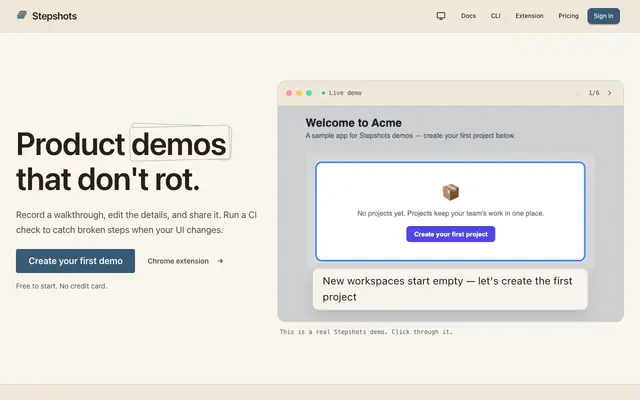Image resolution: width=640 pixels, height=400 pixels.
Task: Click the cardboard box icon in demo
Action: point(451,192)
